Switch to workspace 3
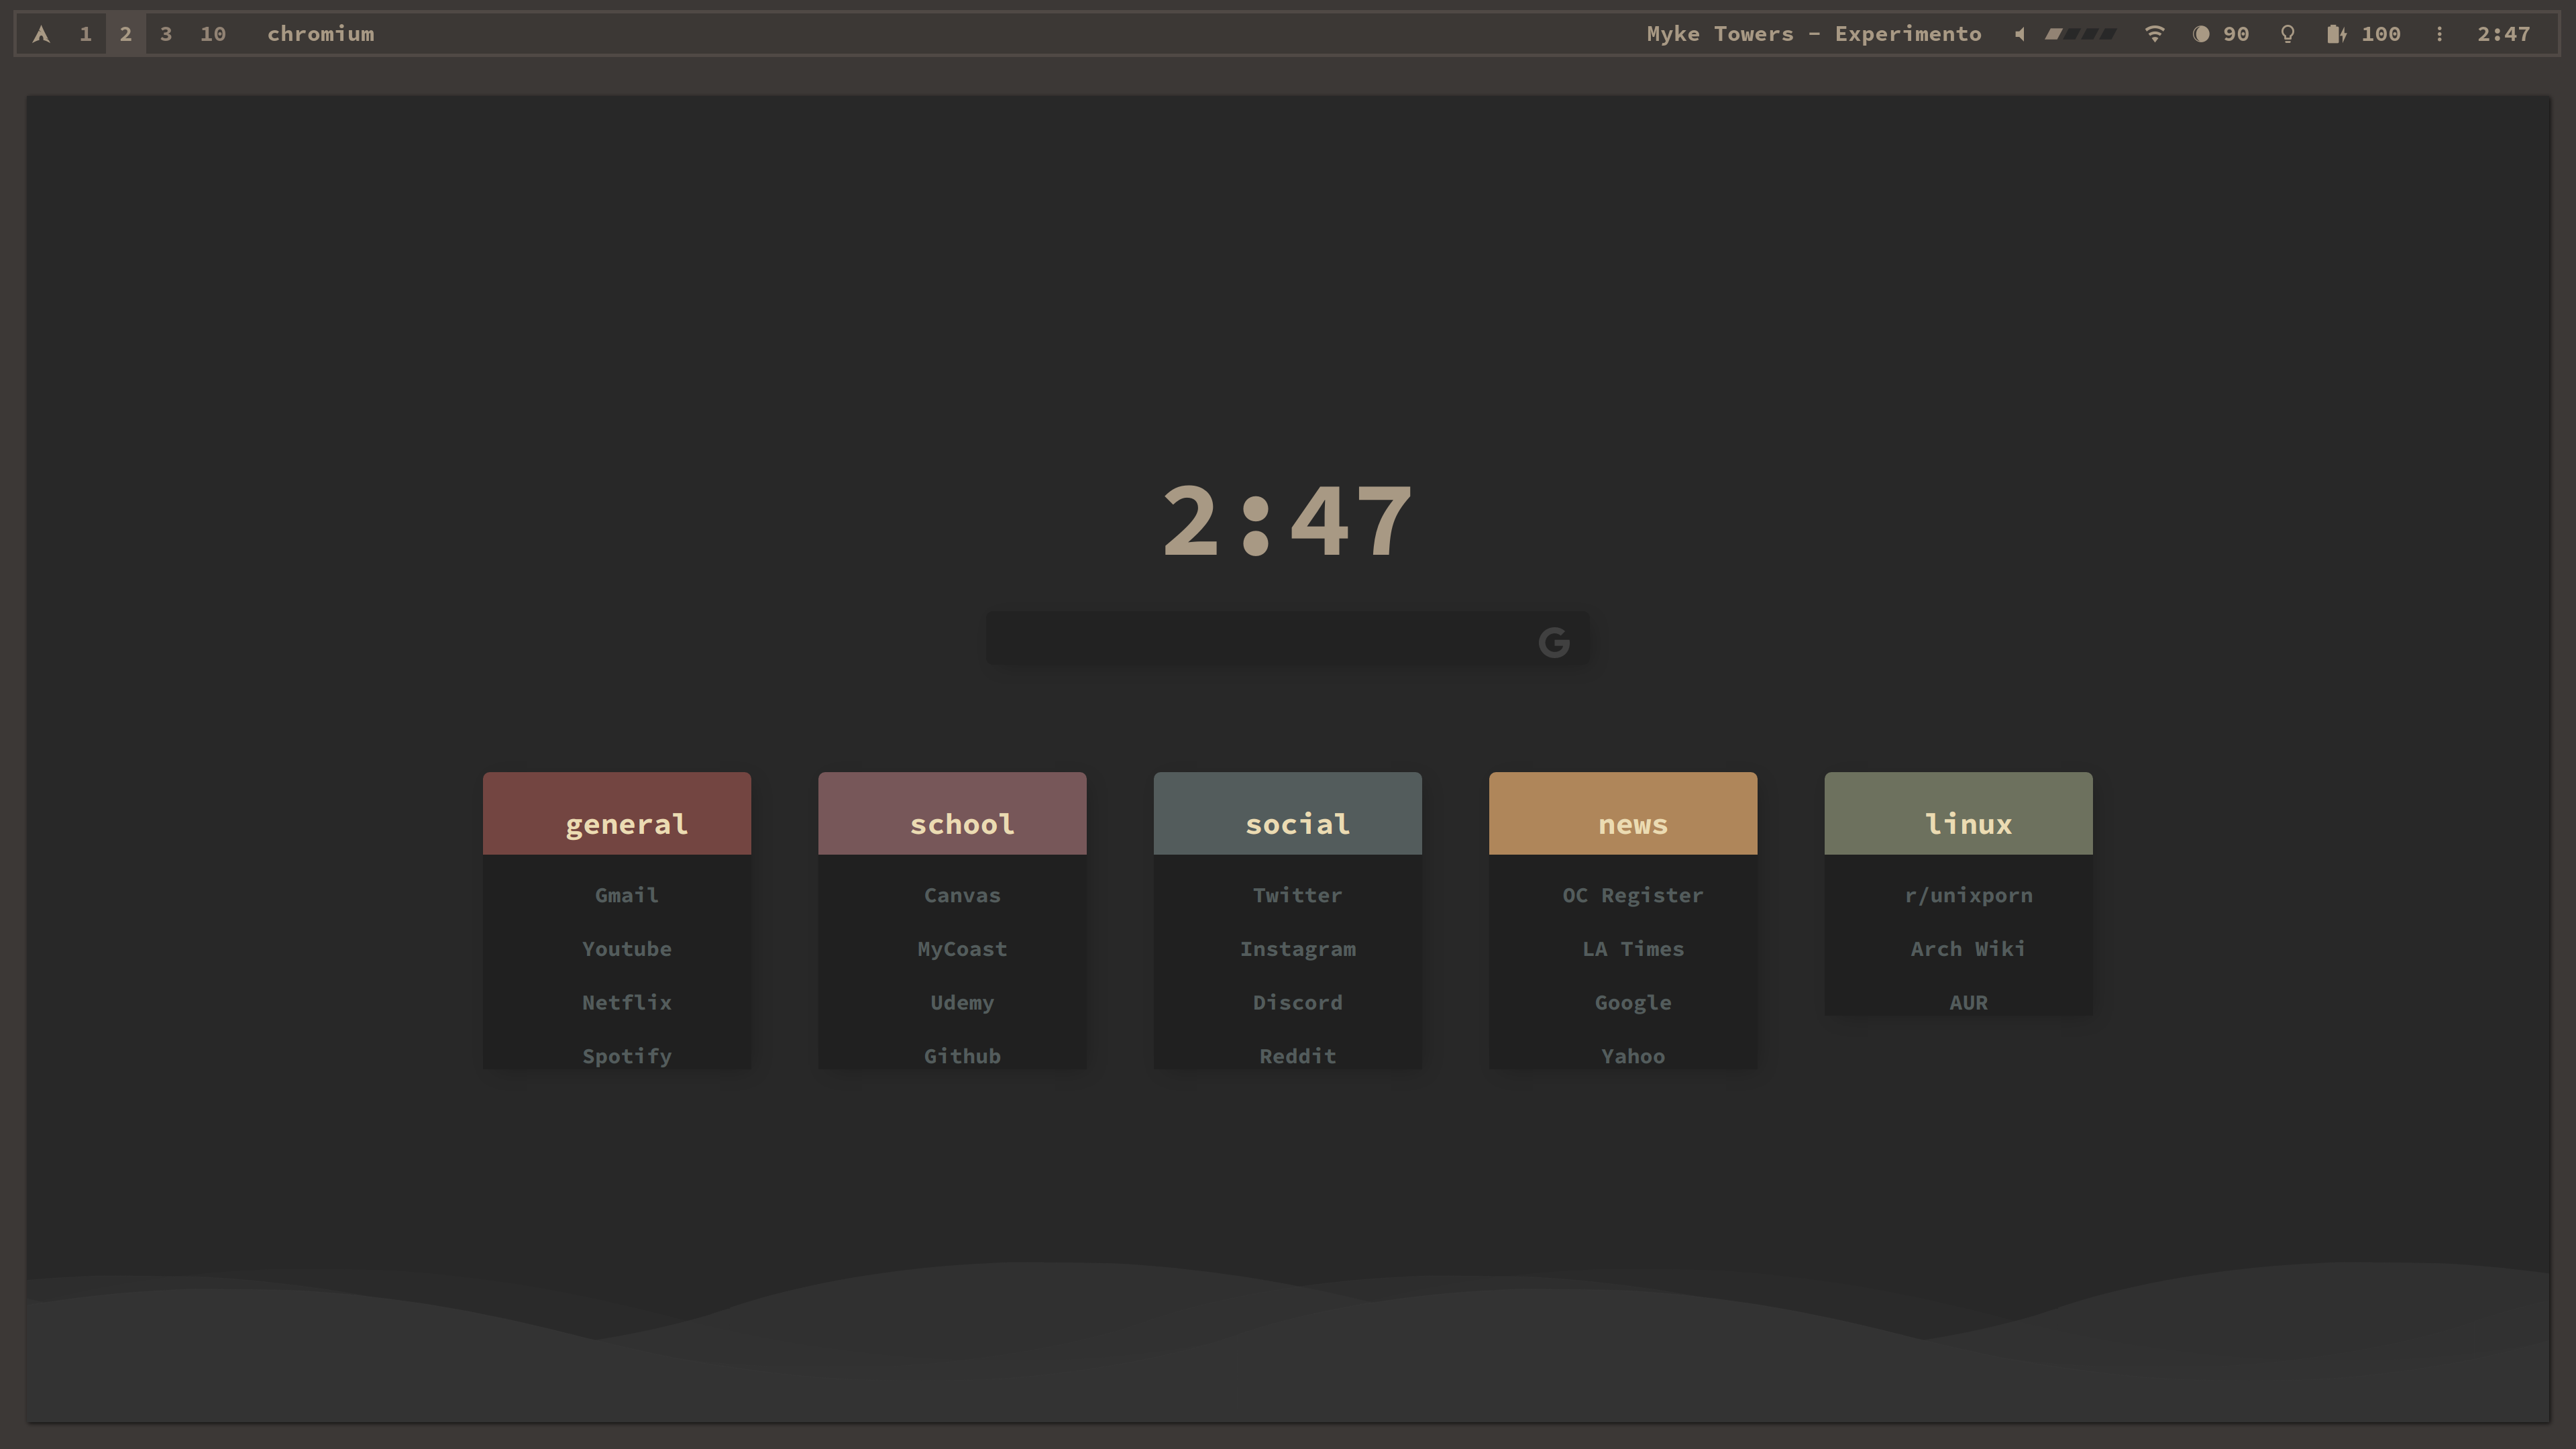Image resolution: width=2576 pixels, height=1449 pixels. (x=166, y=34)
